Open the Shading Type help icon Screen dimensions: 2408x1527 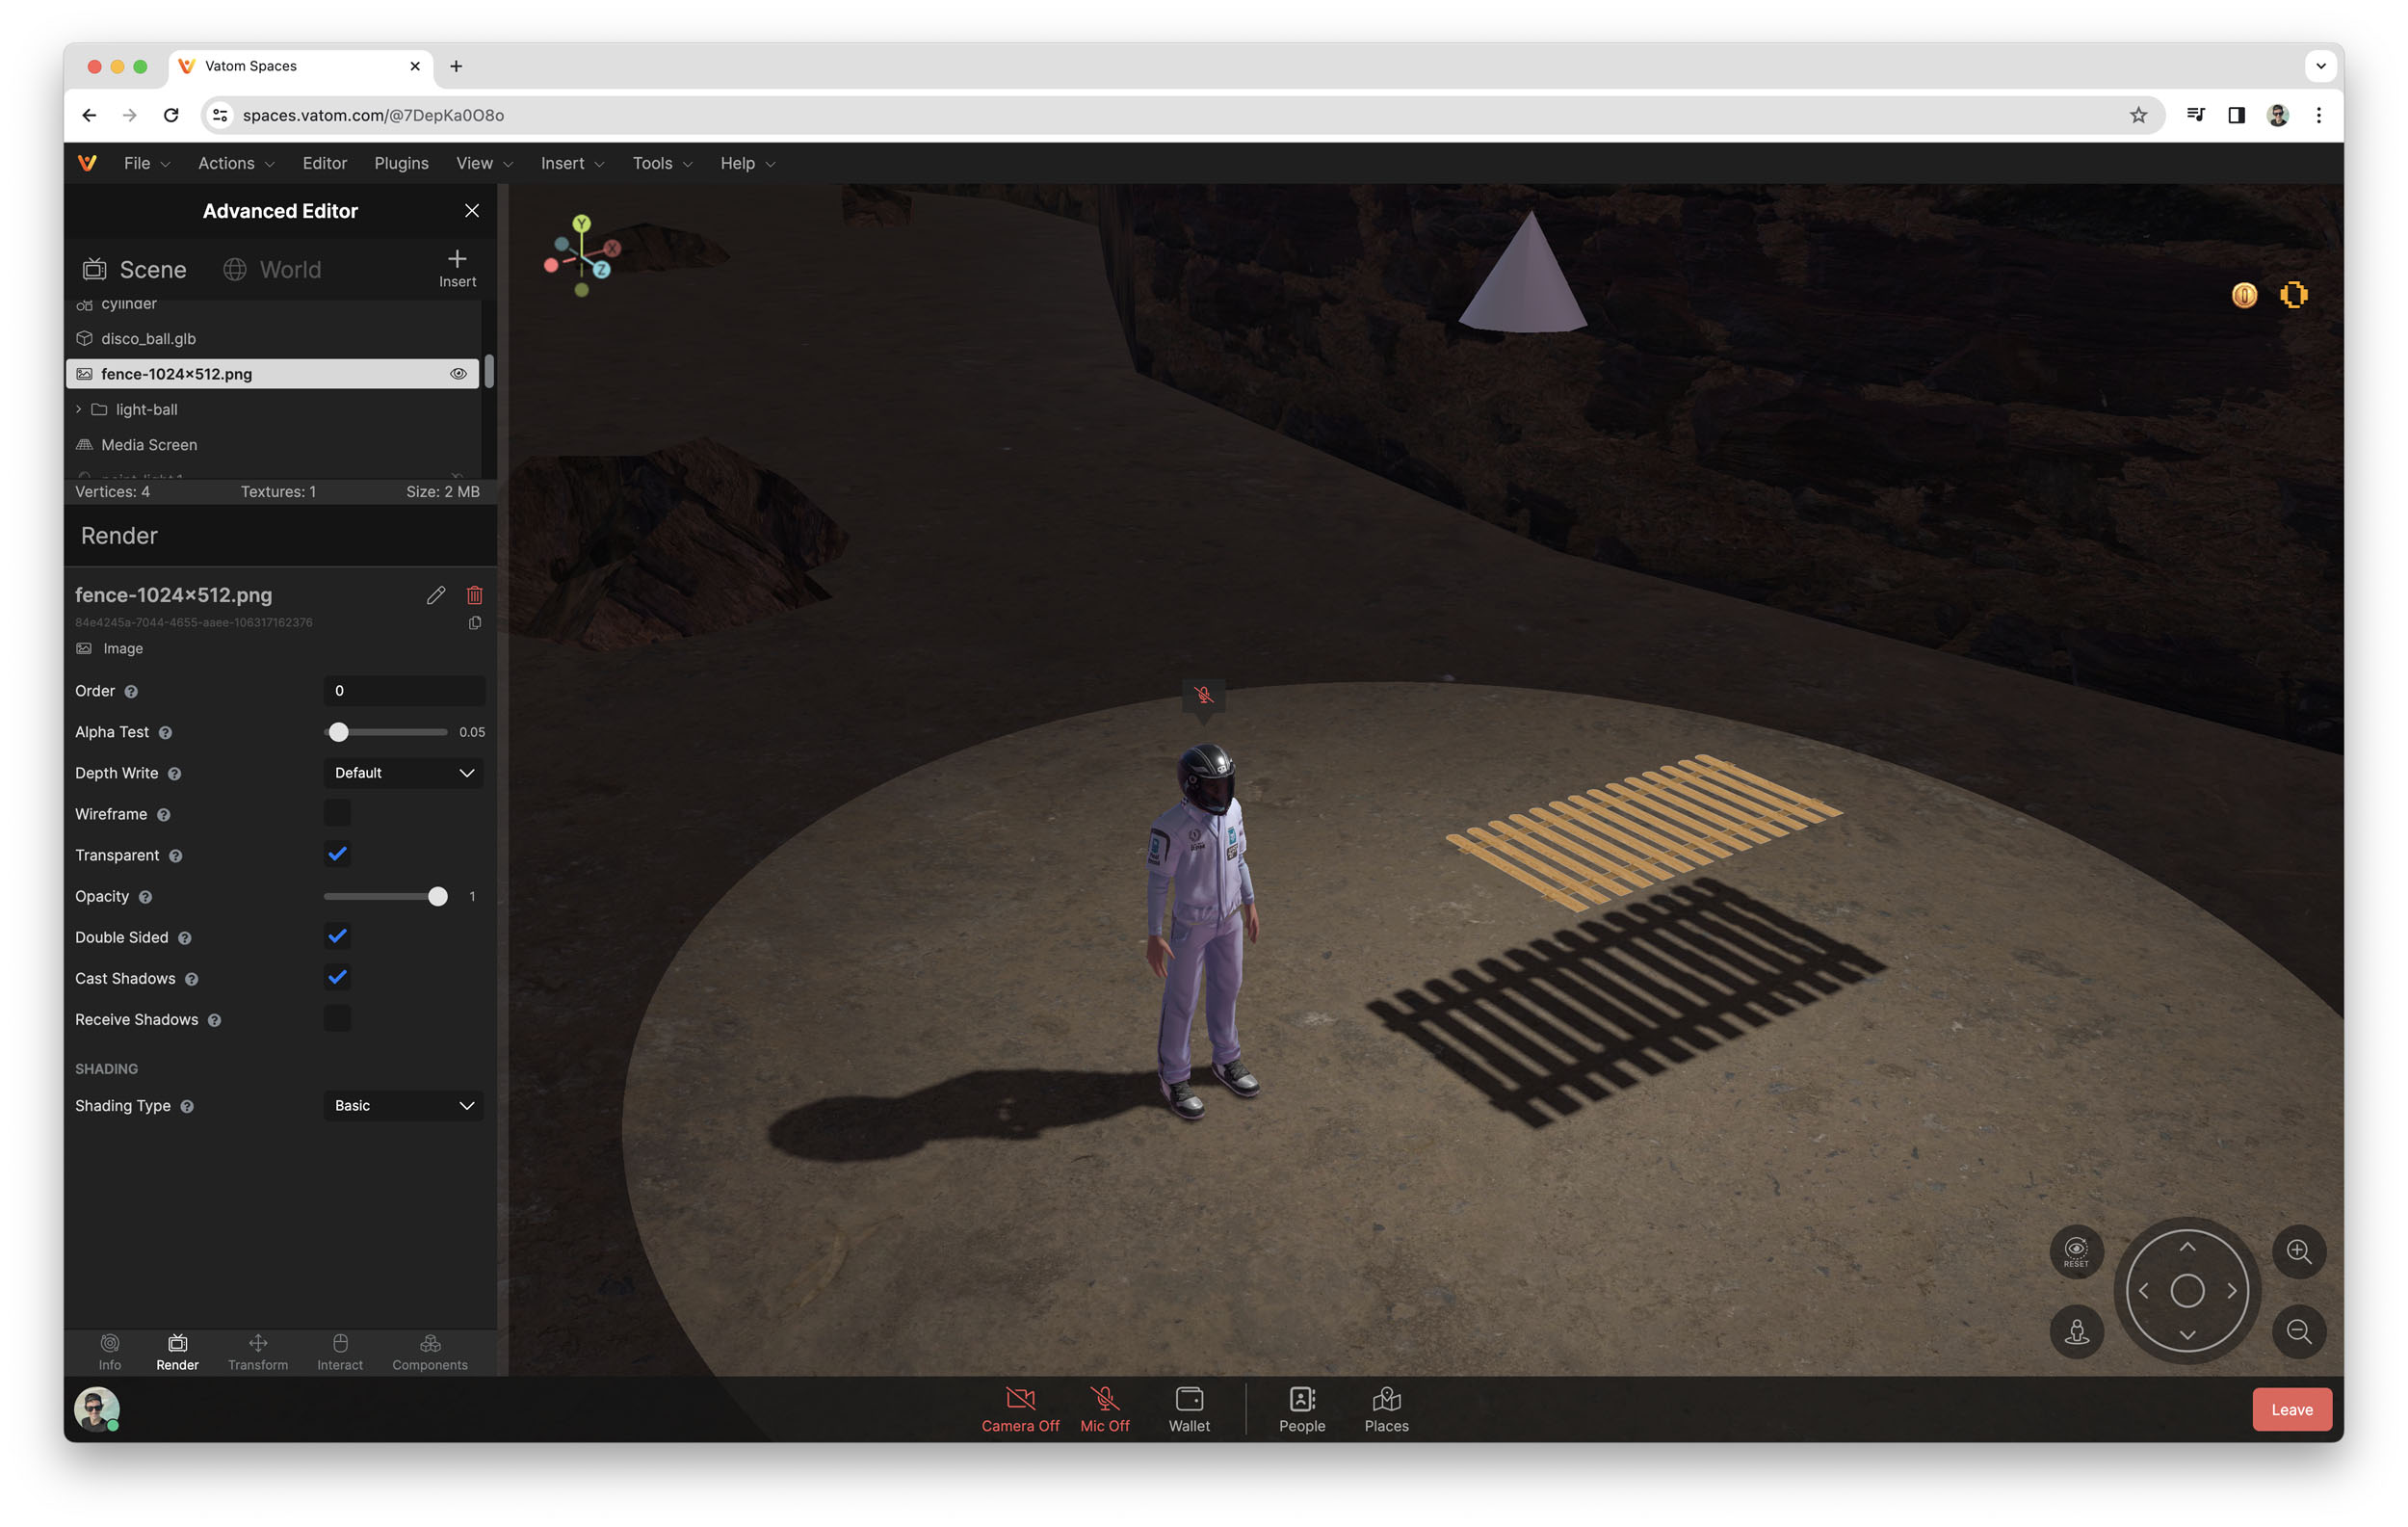coord(187,1106)
